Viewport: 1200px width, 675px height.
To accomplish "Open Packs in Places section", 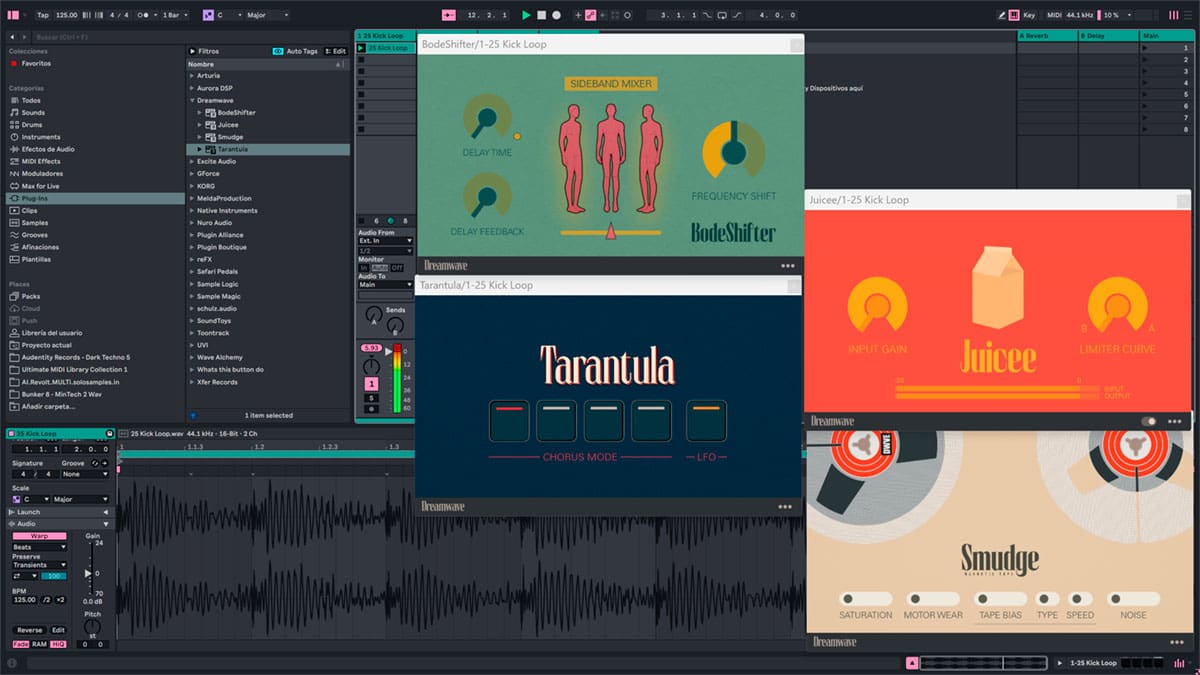I will 31,296.
